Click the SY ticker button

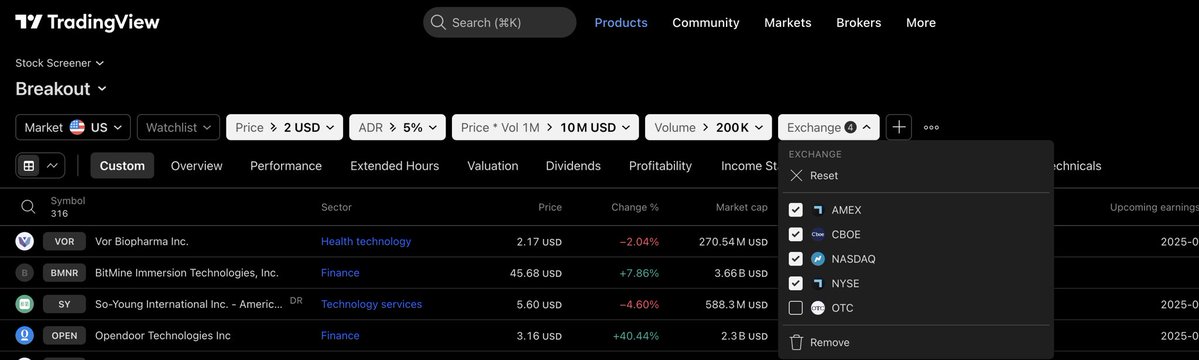coord(64,304)
